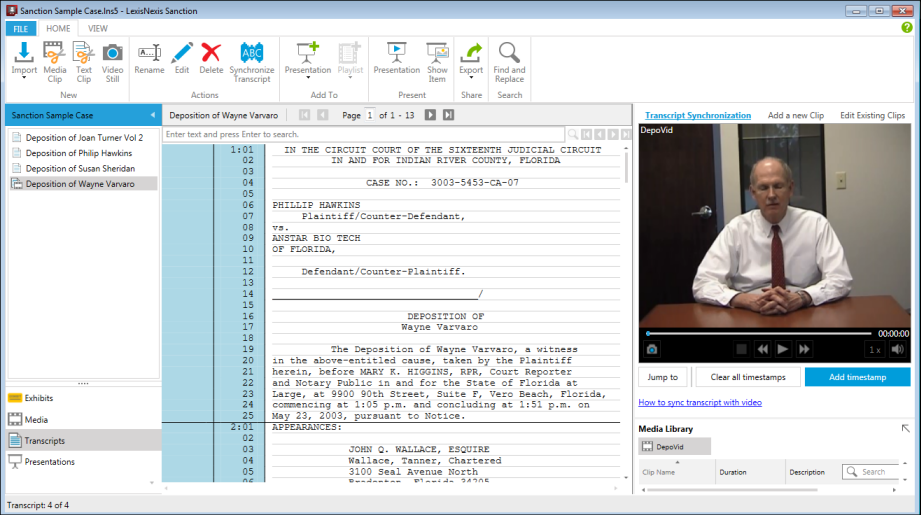Expand the Import dropdown arrow
This screenshot has width=921, height=515.
(24, 78)
